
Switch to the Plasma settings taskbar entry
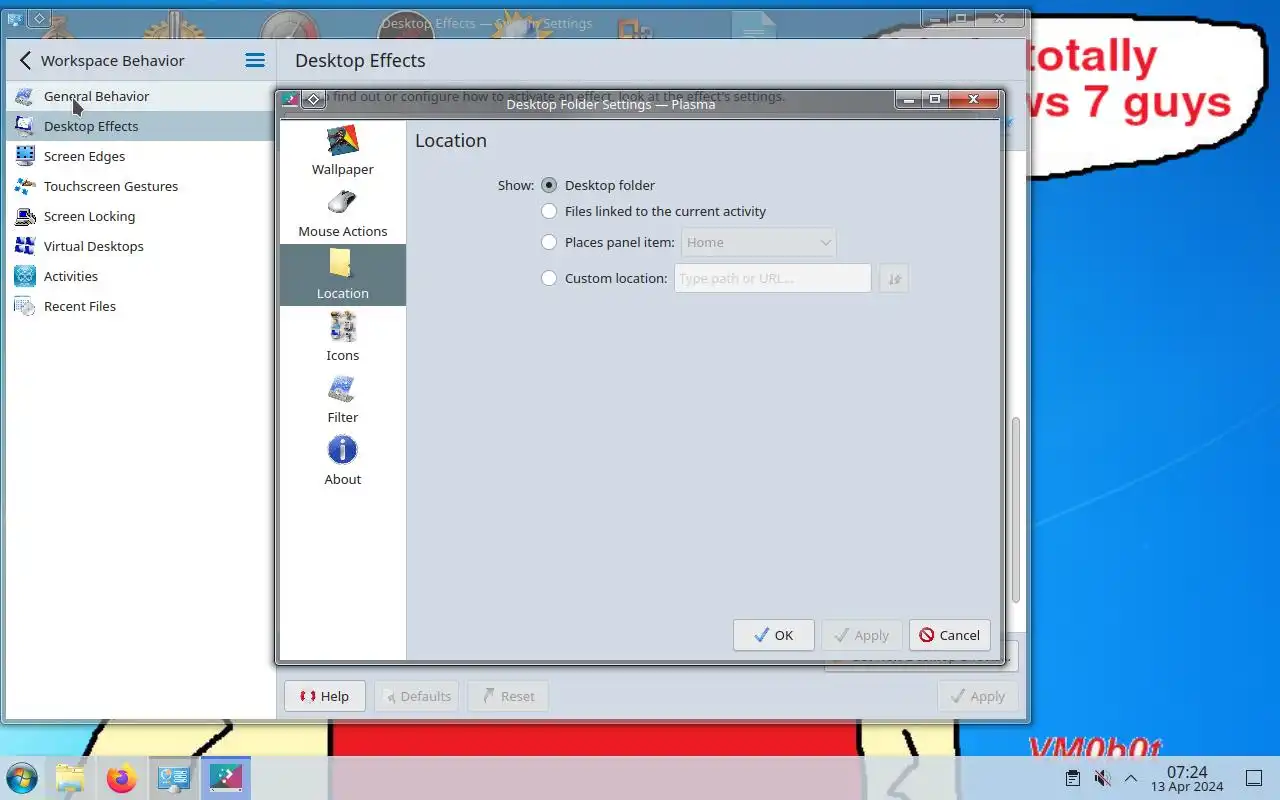pyautogui.click(x=226, y=778)
